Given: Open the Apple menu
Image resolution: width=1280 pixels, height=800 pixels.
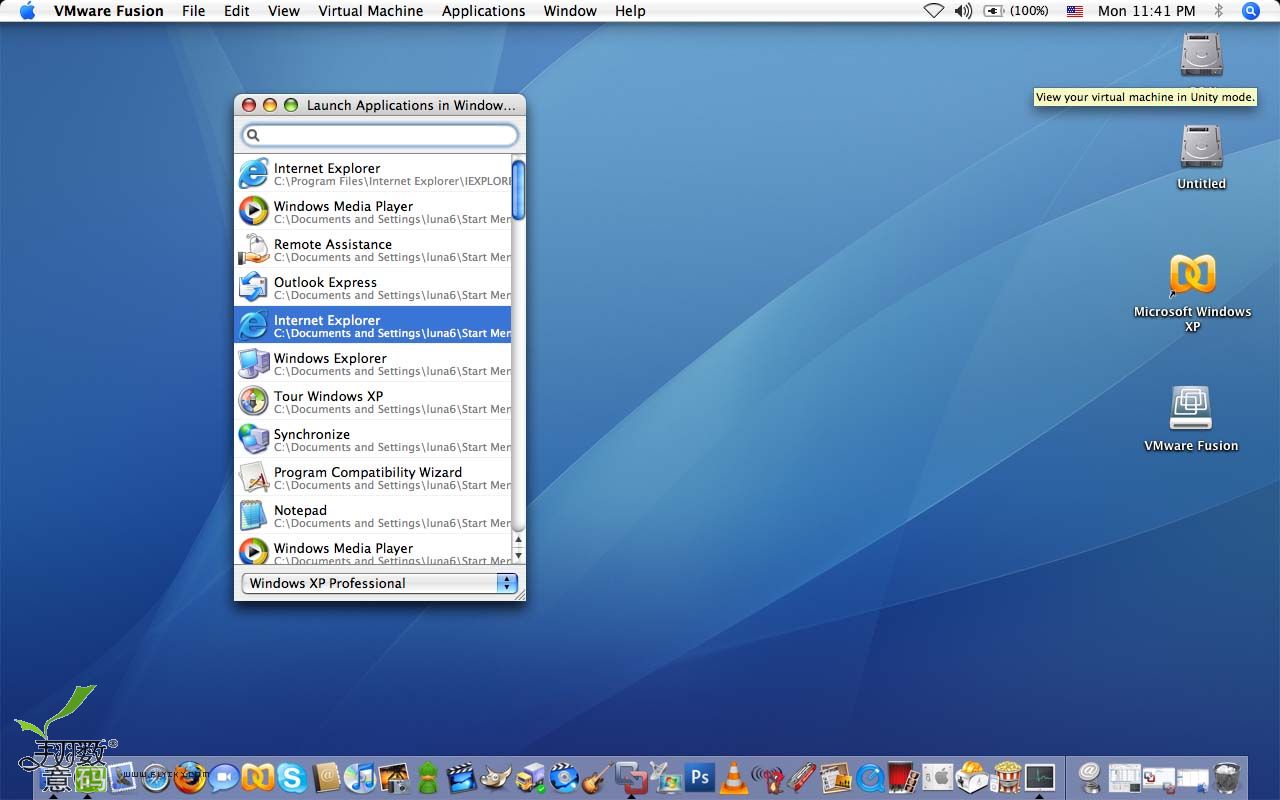Looking at the screenshot, I should 27,11.
